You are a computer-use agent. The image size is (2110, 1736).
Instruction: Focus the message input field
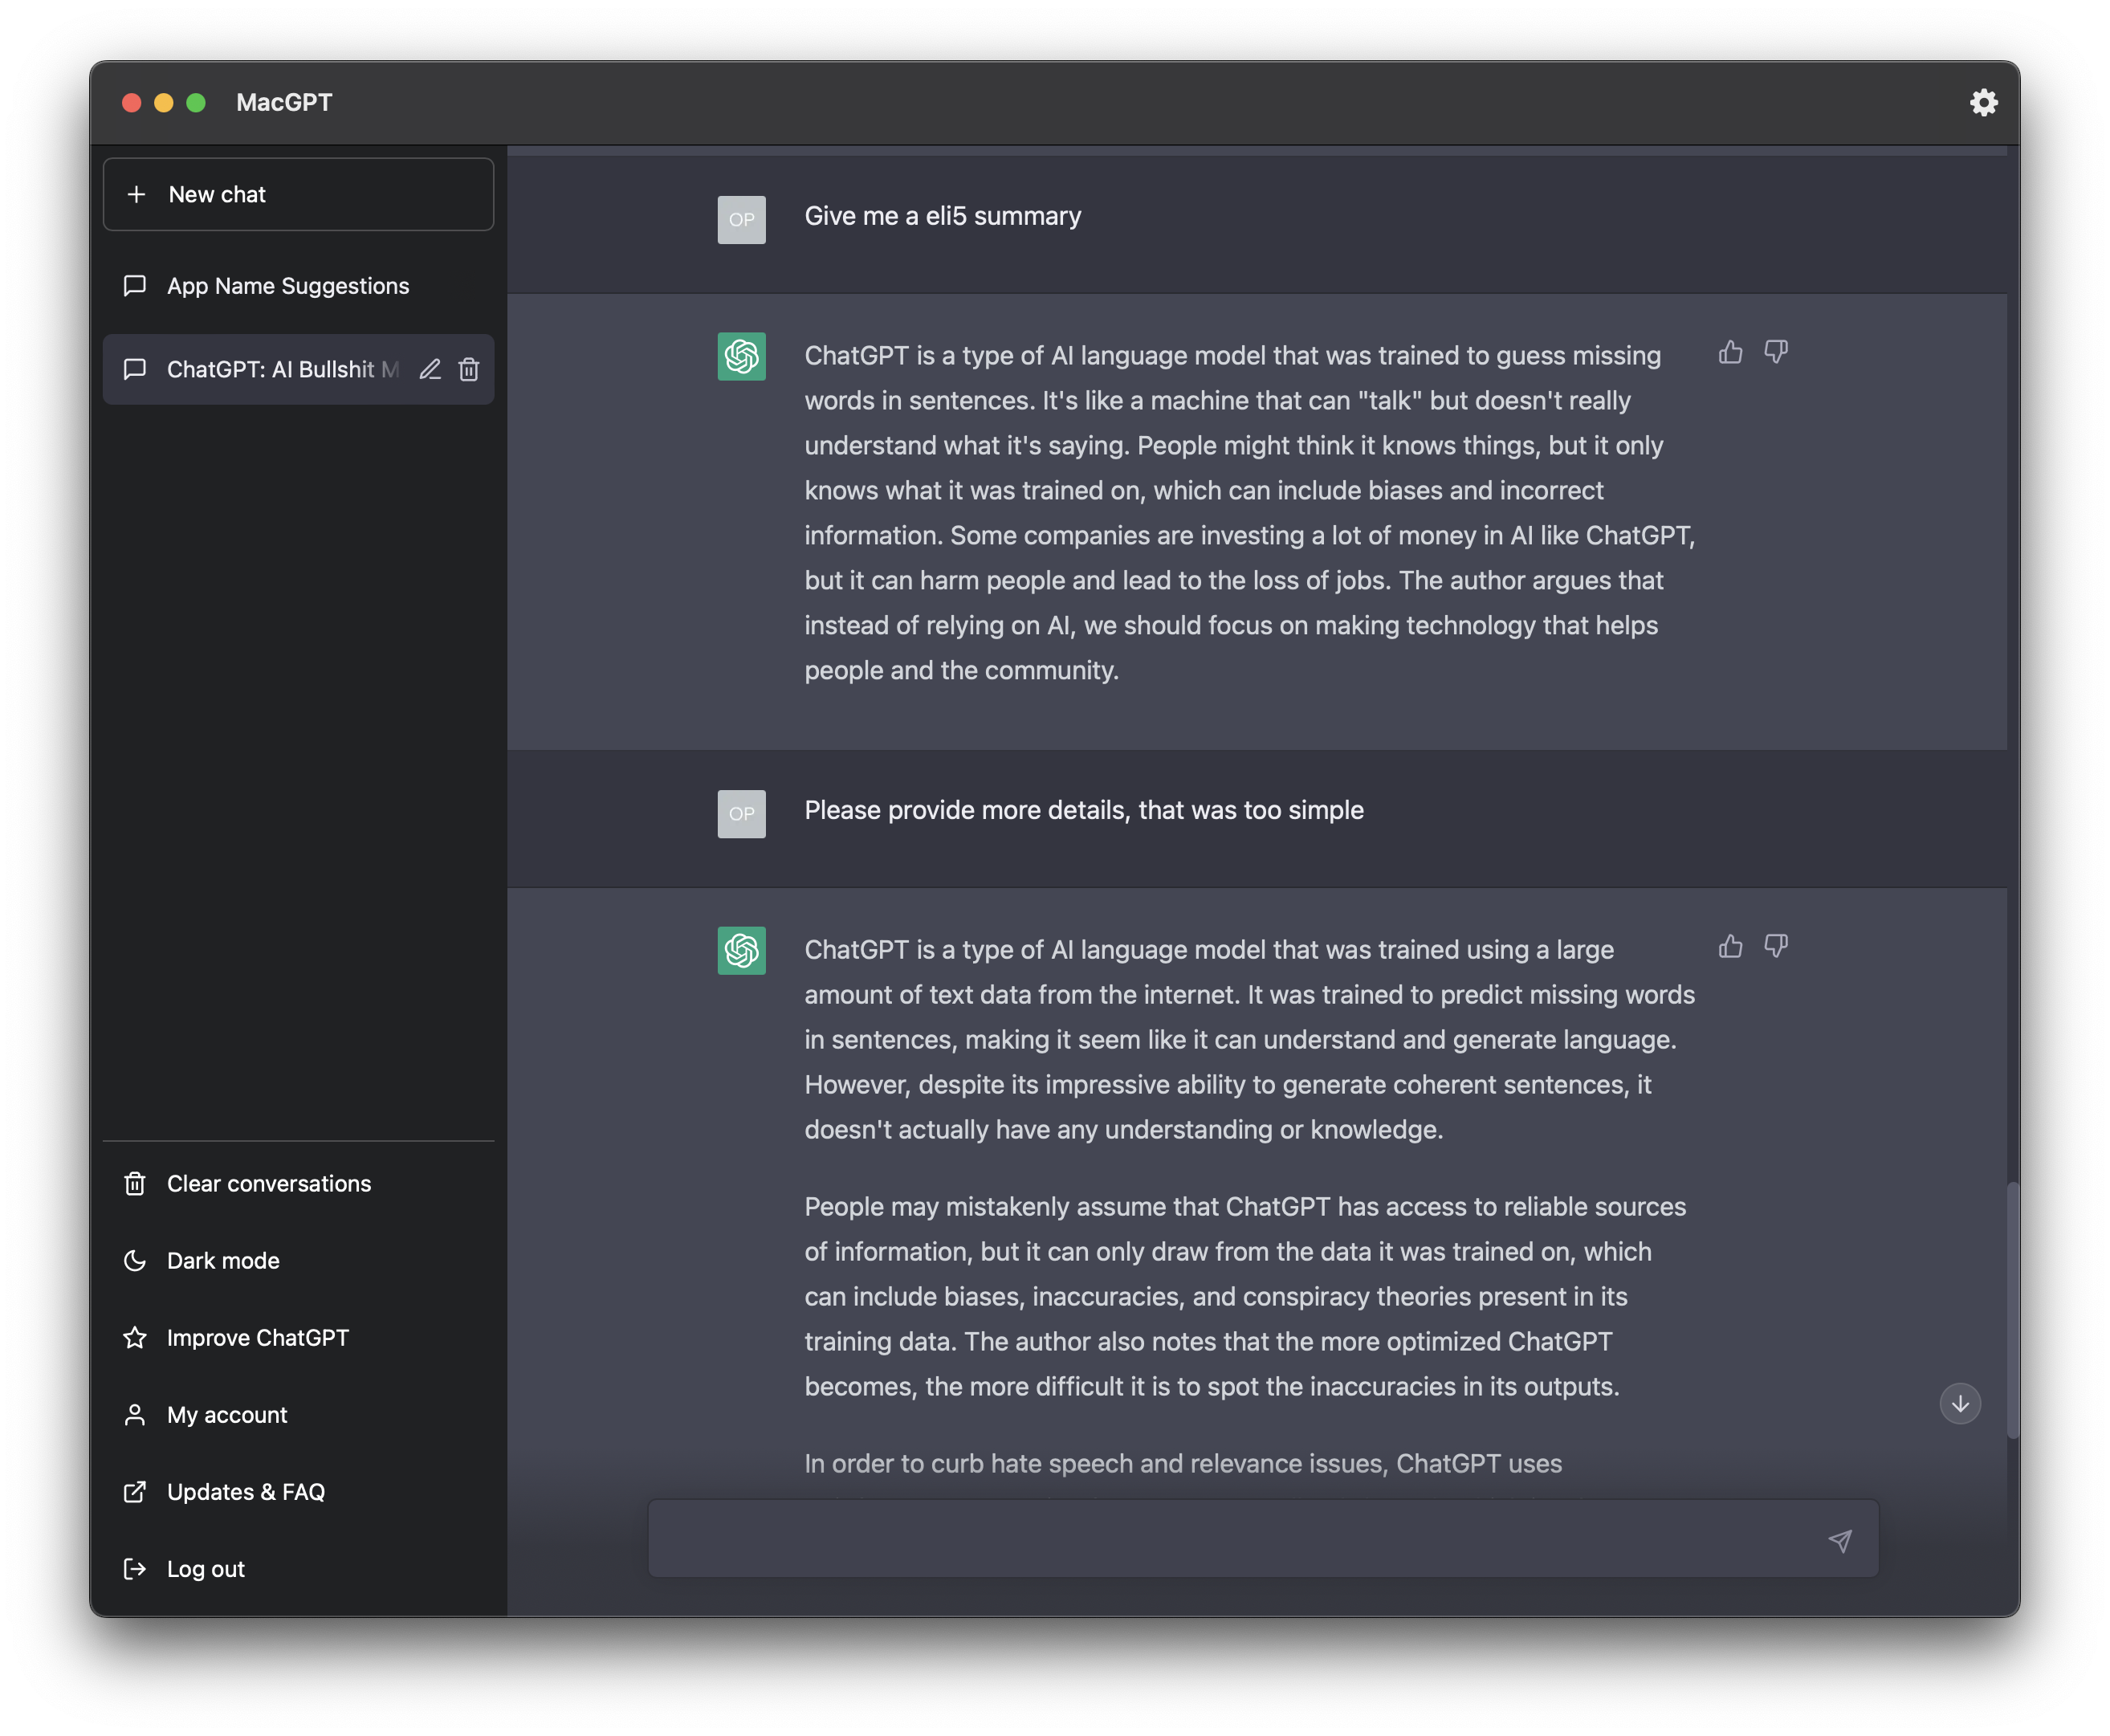tap(1263, 1539)
